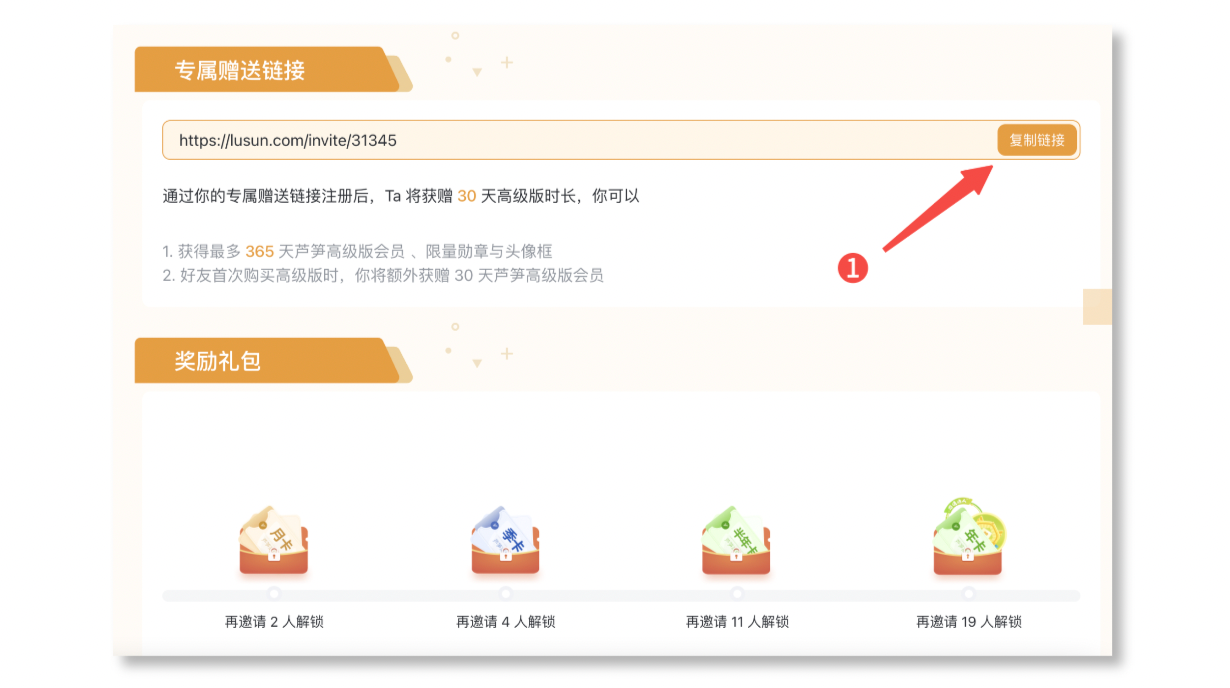Click the 复制链接 copy link button
1230x688 pixels.
coord(1037,140)
